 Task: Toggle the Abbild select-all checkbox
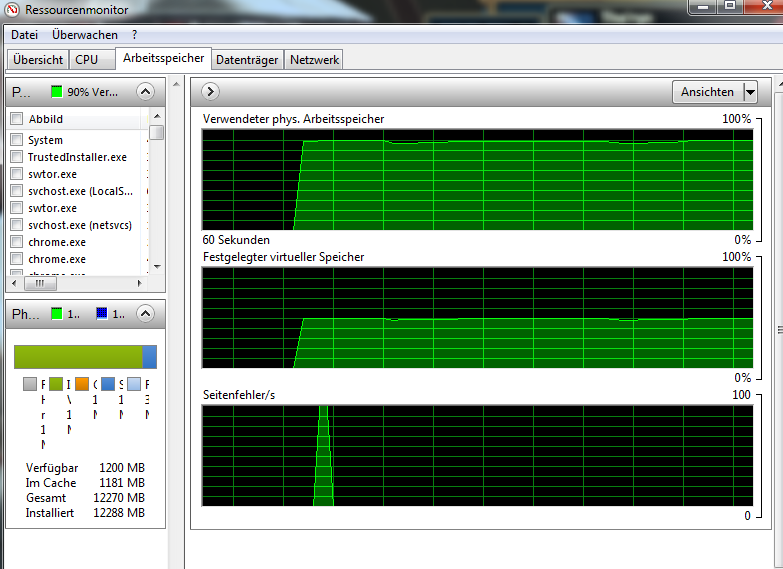coord(16,118)
